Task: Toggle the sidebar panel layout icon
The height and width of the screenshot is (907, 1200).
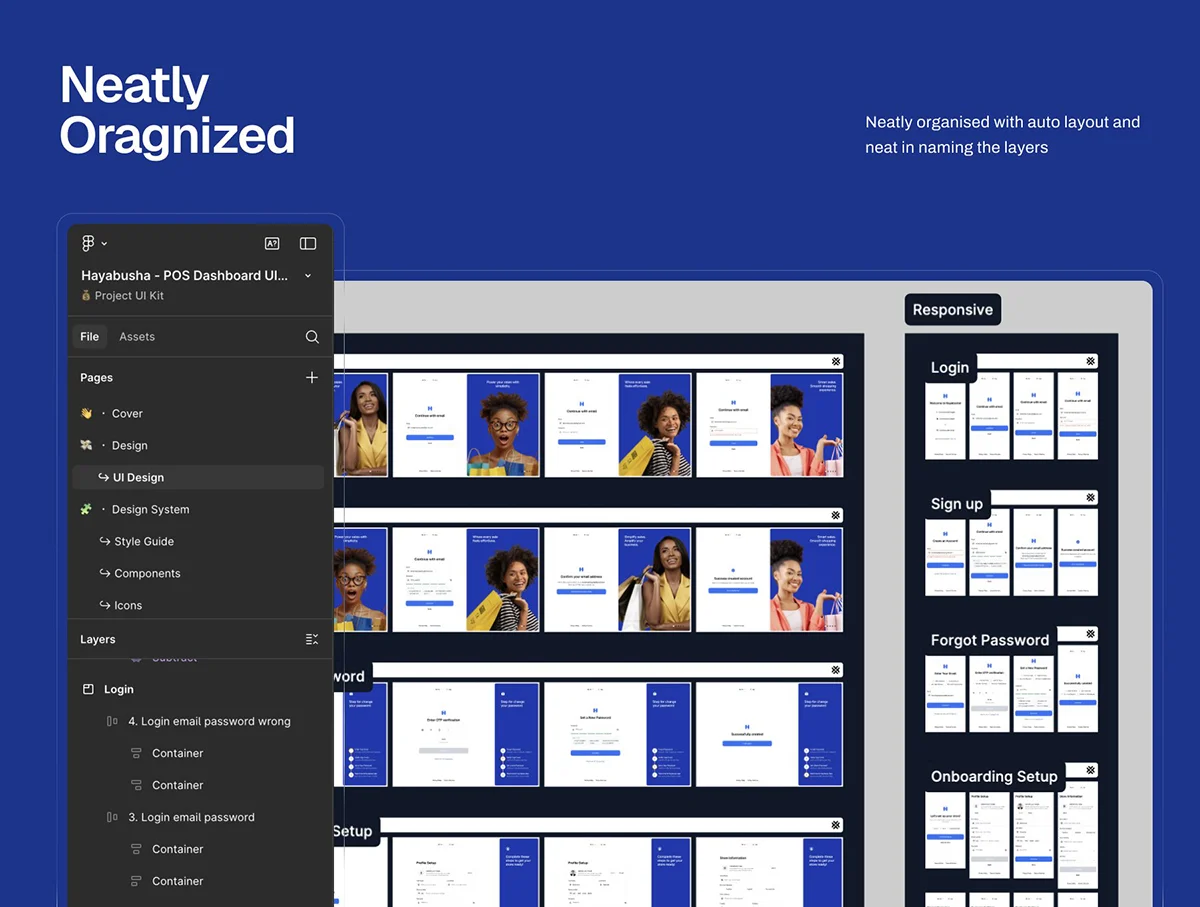Action: tap(308, 243)
